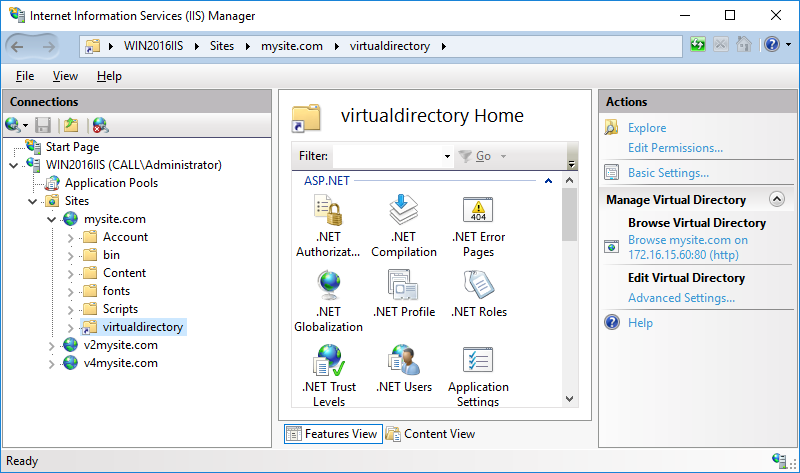Select the Application Pools tree item
800x473 pixels.
coord(111,183)
